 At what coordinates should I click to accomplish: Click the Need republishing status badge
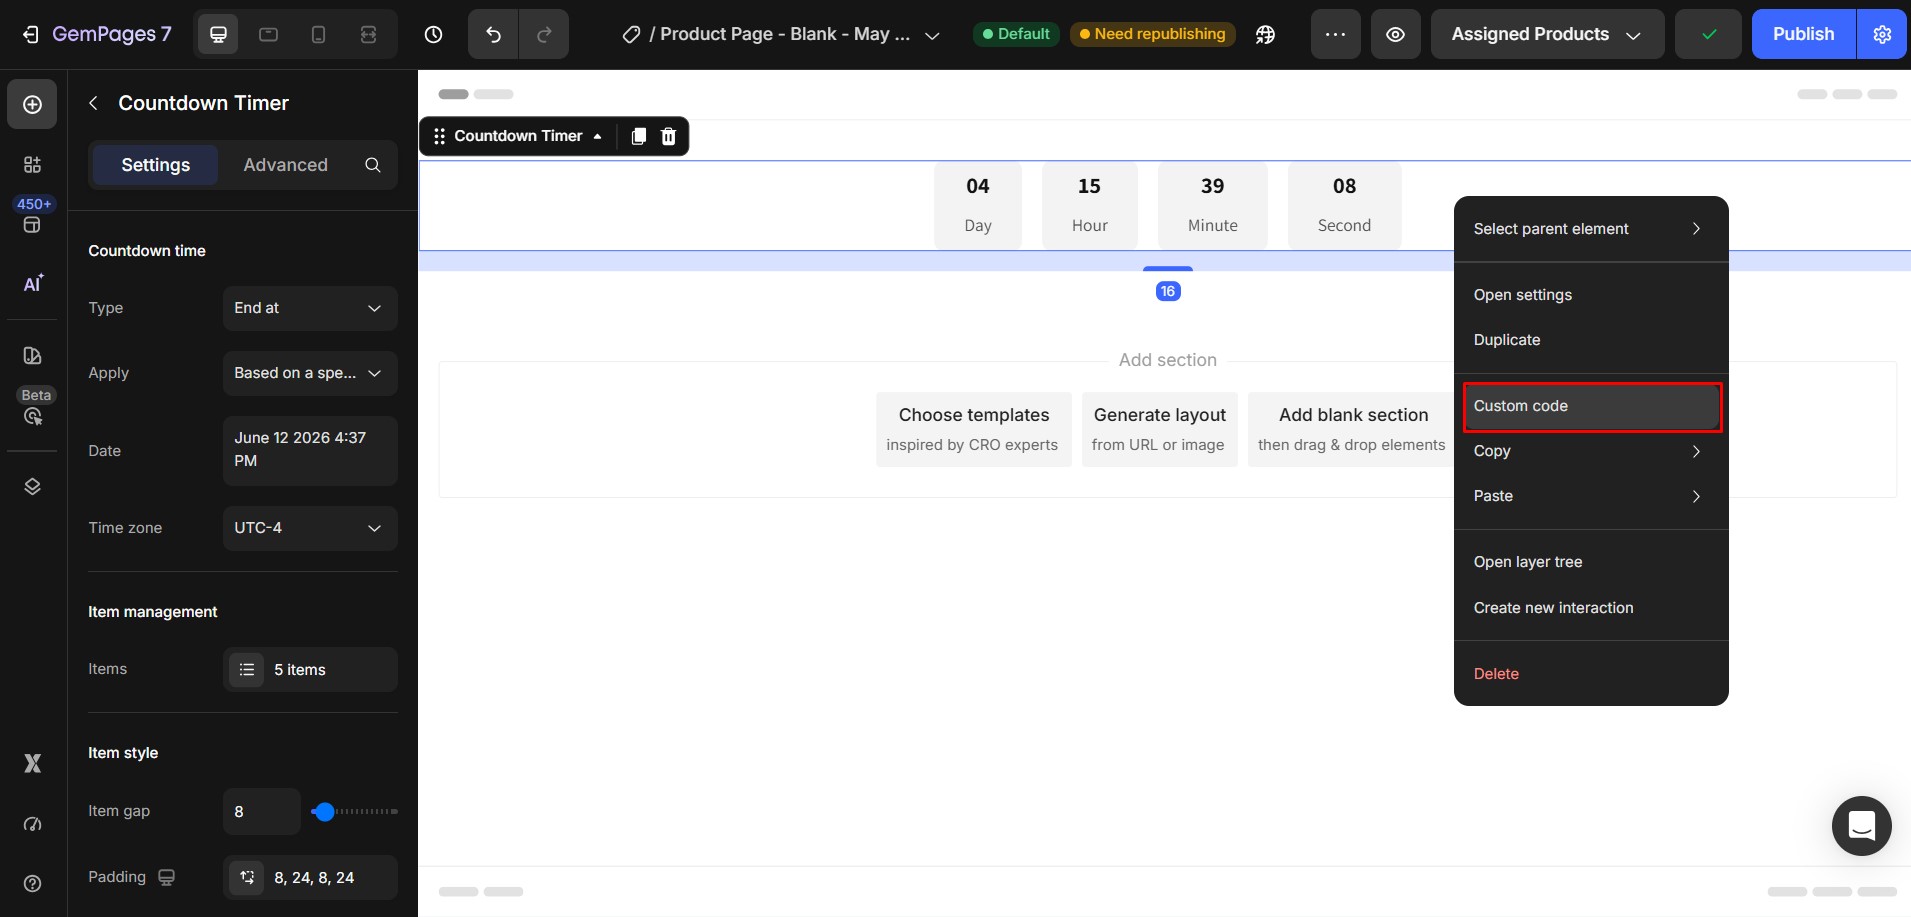tap(1152, 34)
